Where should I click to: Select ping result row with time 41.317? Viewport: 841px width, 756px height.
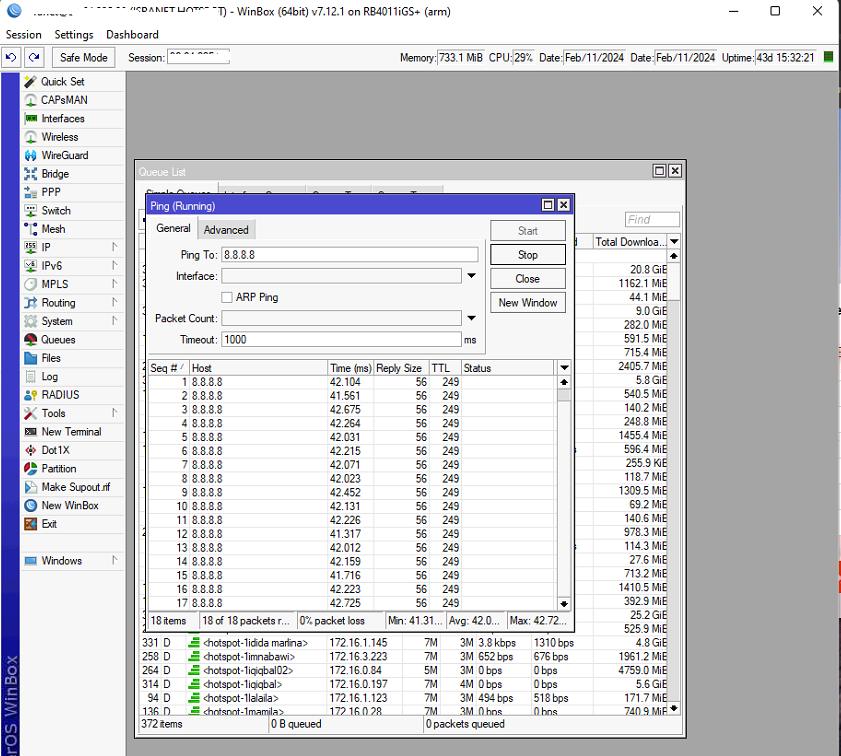click(352, 534)
